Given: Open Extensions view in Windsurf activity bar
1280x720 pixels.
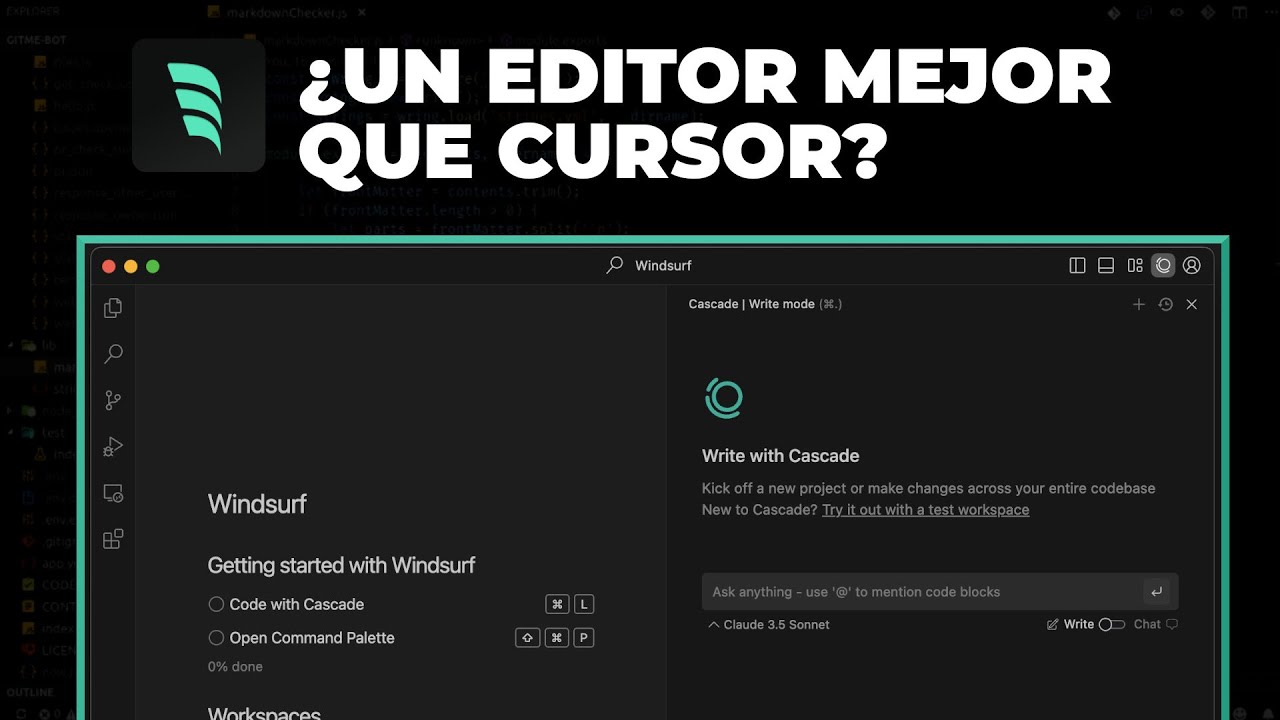Looking at the screenshot, I should [113, 540].
